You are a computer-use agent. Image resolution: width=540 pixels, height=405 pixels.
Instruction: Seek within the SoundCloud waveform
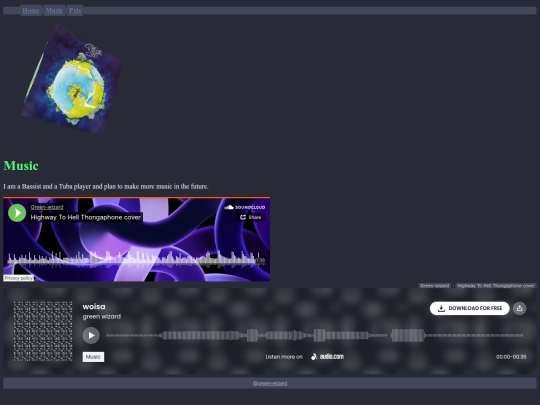pos(133,259)
